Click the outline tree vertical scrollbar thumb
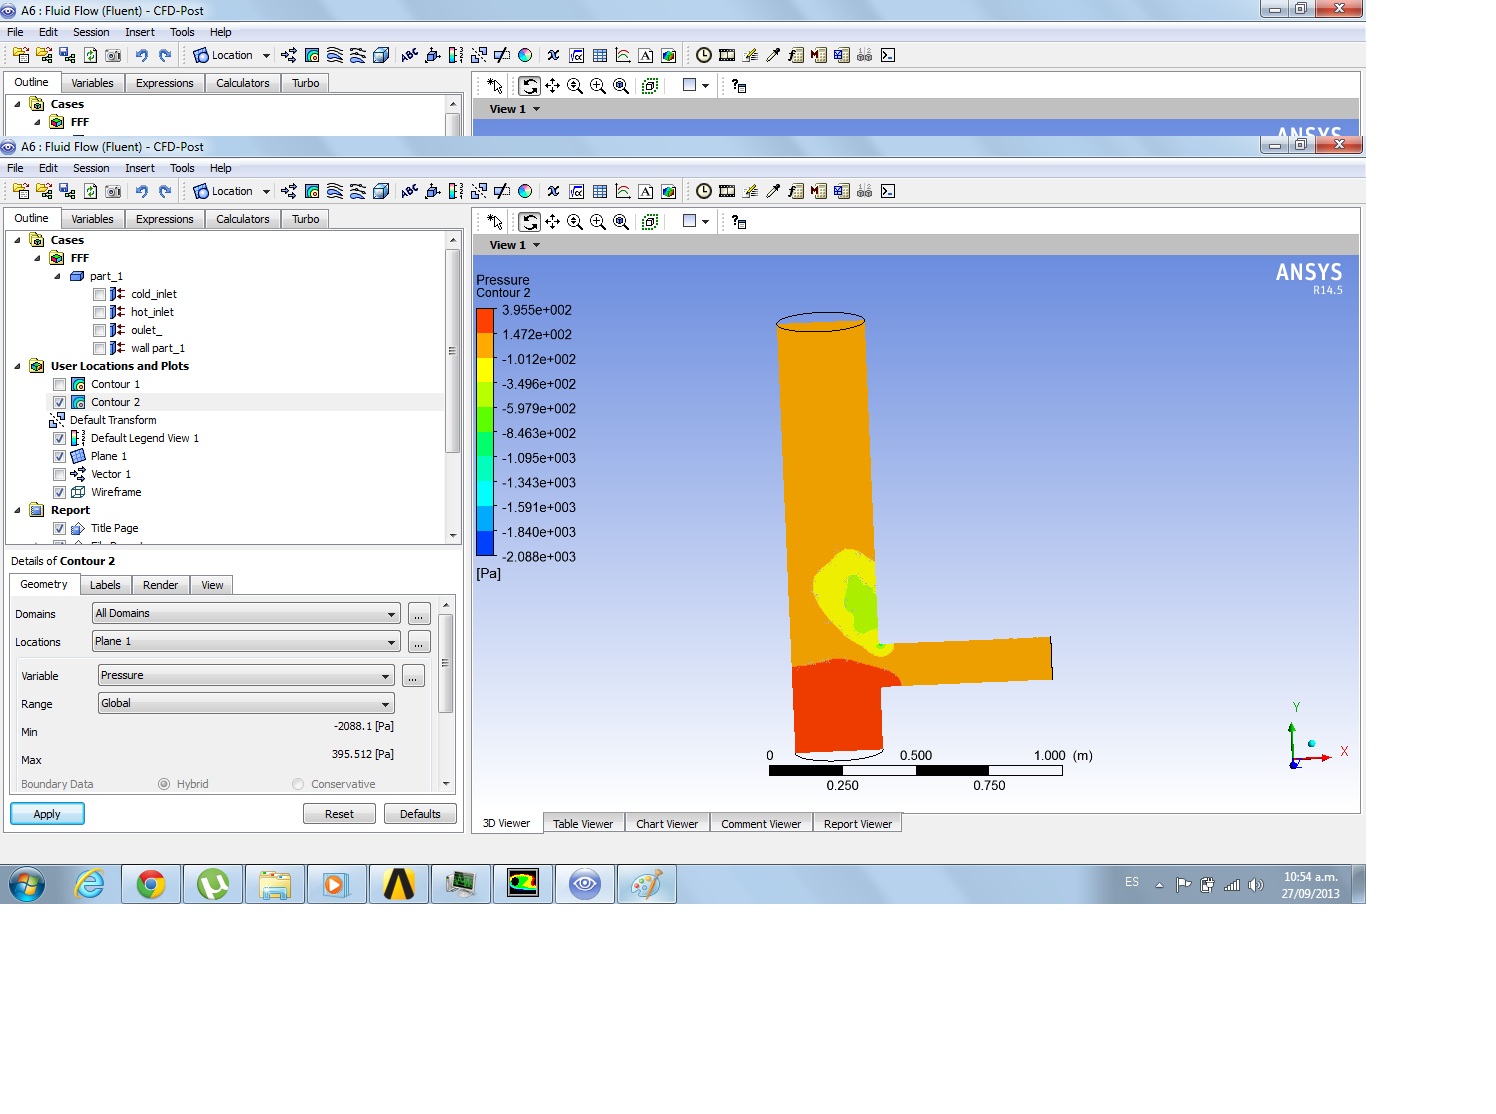The width and height of the screenshot is (1496, 1114). coord(452,350)
